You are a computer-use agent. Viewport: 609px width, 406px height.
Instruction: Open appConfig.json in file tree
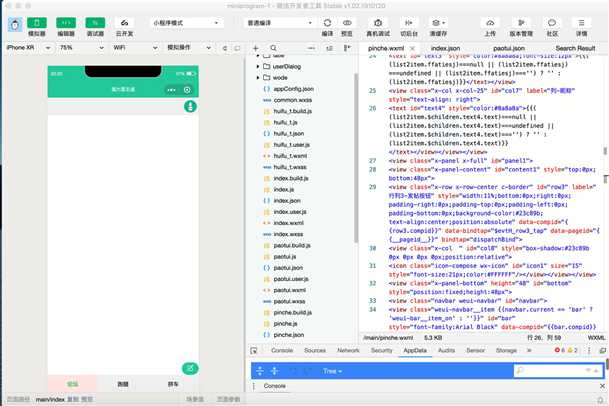pos(293,89)
